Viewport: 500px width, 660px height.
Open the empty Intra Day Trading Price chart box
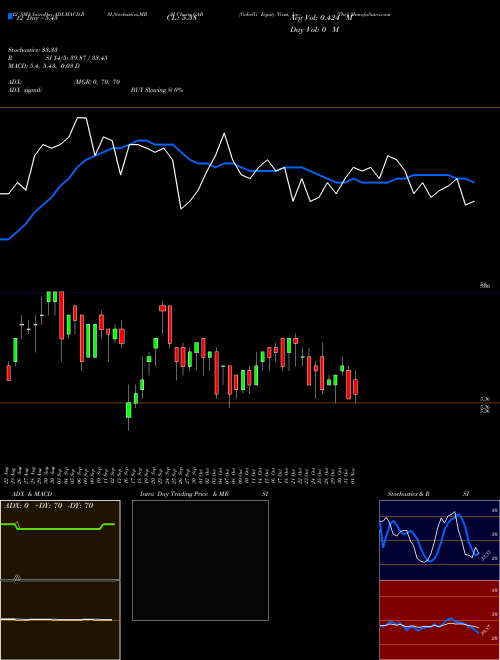pos(200,560)
